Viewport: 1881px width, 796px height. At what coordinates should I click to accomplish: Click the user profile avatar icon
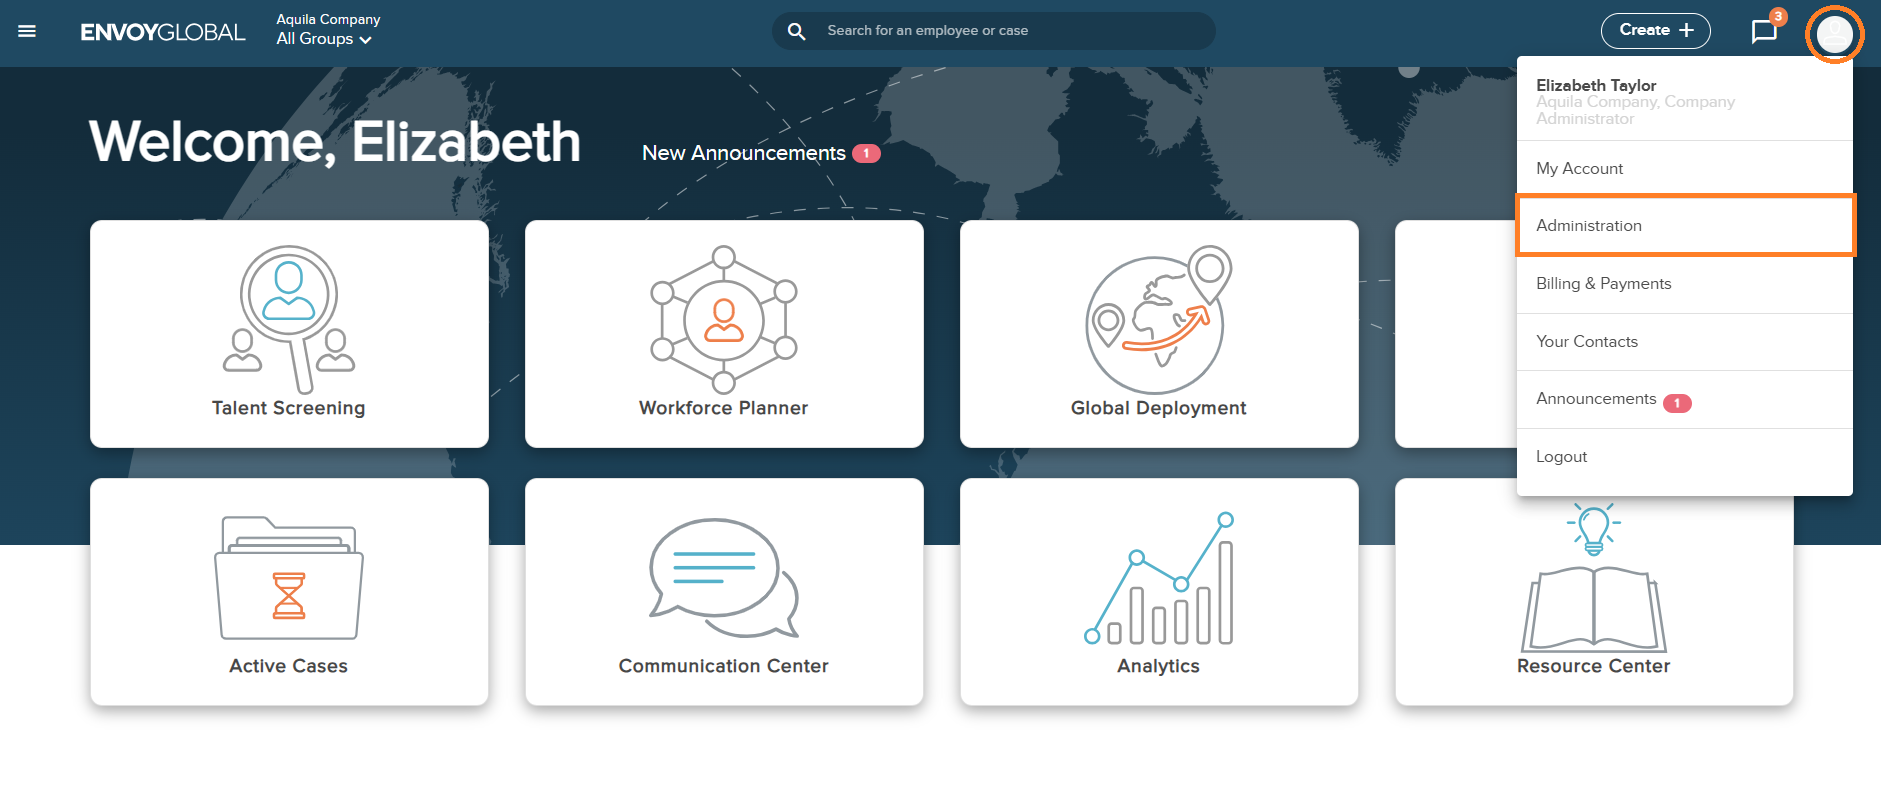(x=1834, y=34)
